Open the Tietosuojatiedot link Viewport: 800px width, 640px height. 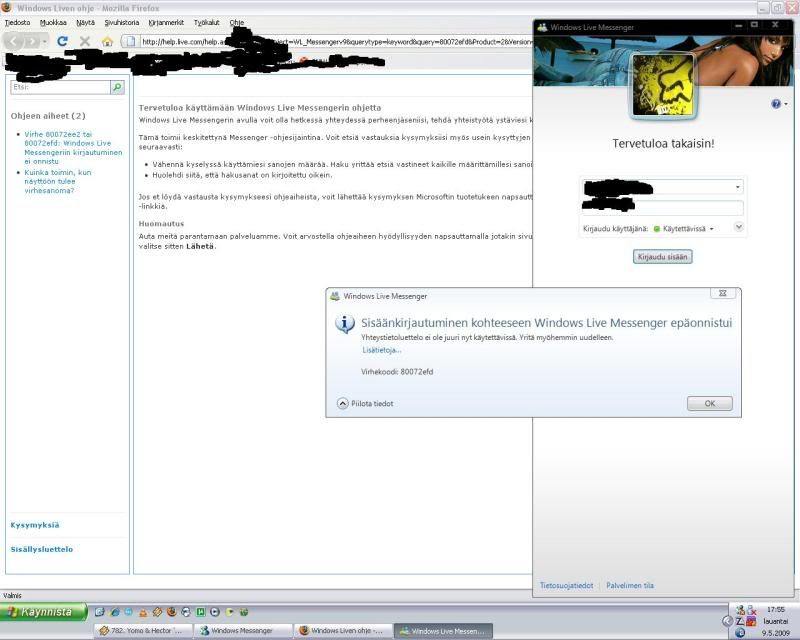point(566,585)
